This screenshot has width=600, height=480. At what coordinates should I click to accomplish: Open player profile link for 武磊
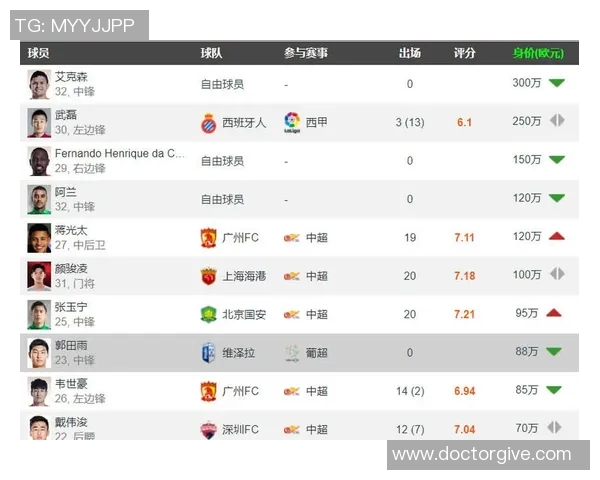(65, 115)
